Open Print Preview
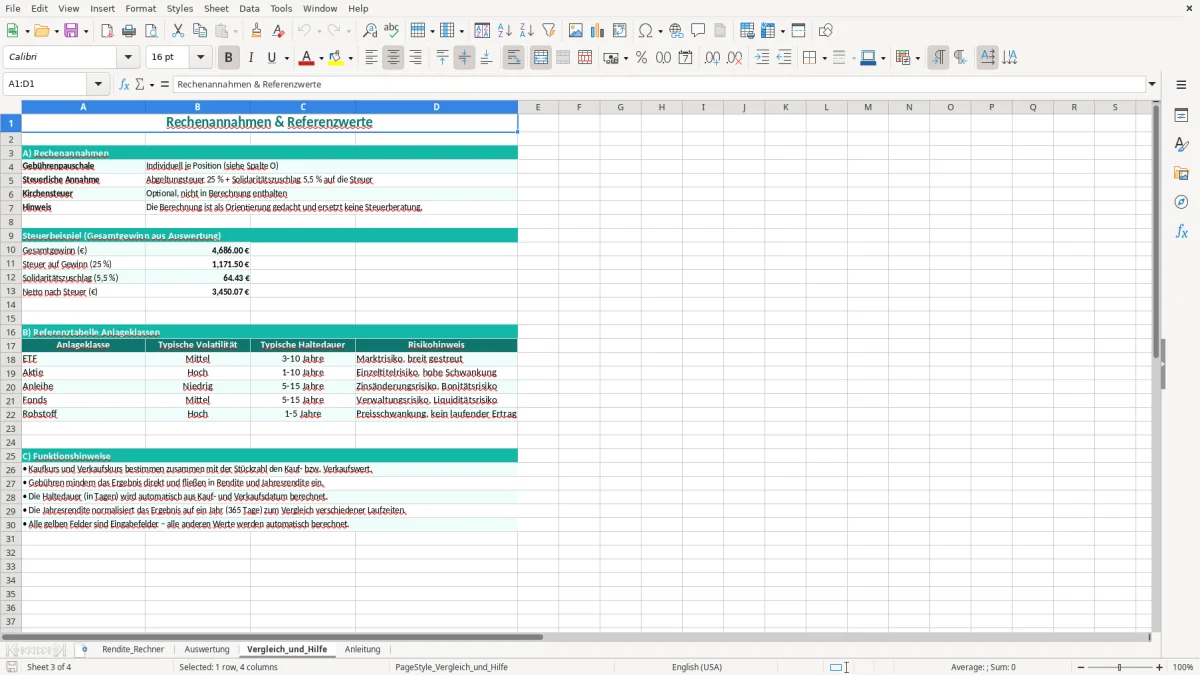1200x675 pixels. pyautogui.click(x=150, y=31)
